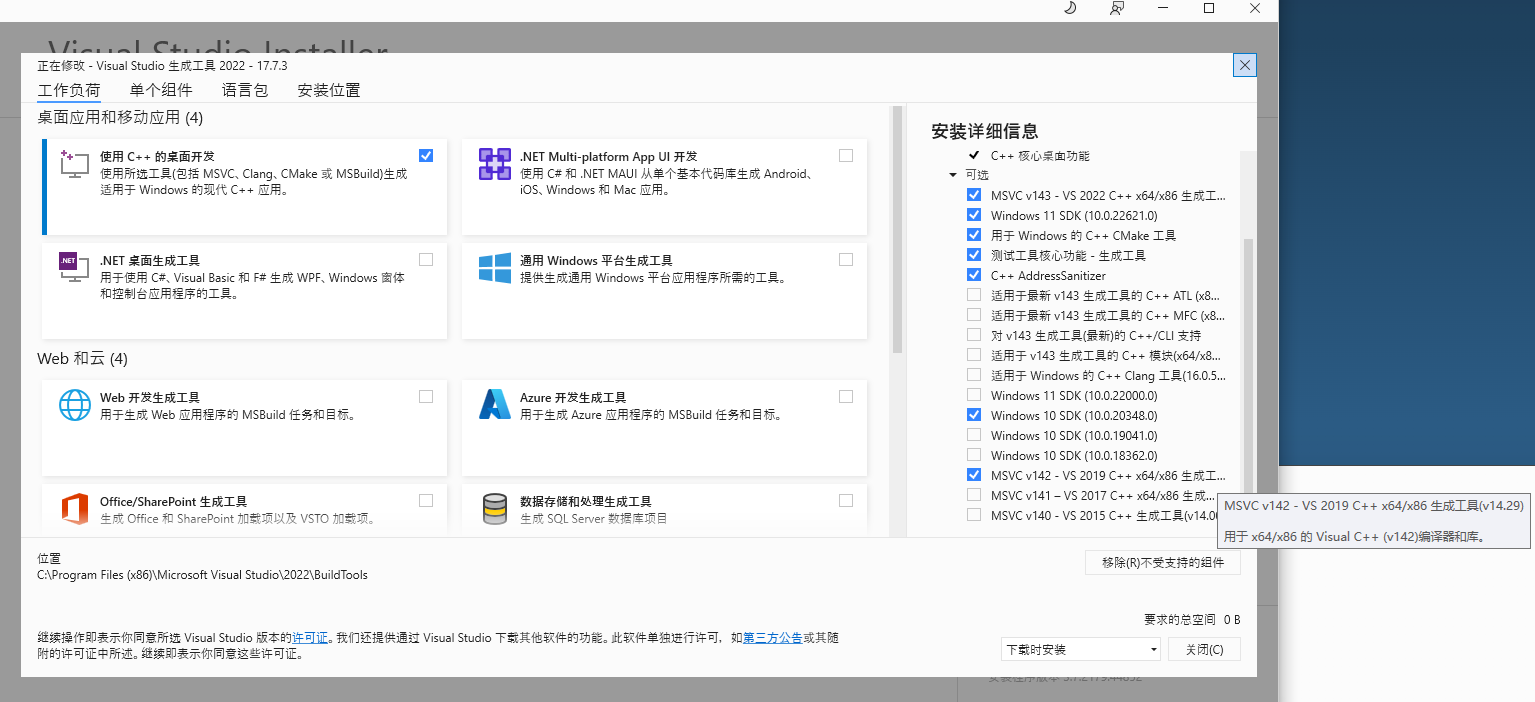Uncheck Windows 11 SDK (10.0.22621.0)
The height and width of the screenshot is (702, 1535).
(974, 215)
